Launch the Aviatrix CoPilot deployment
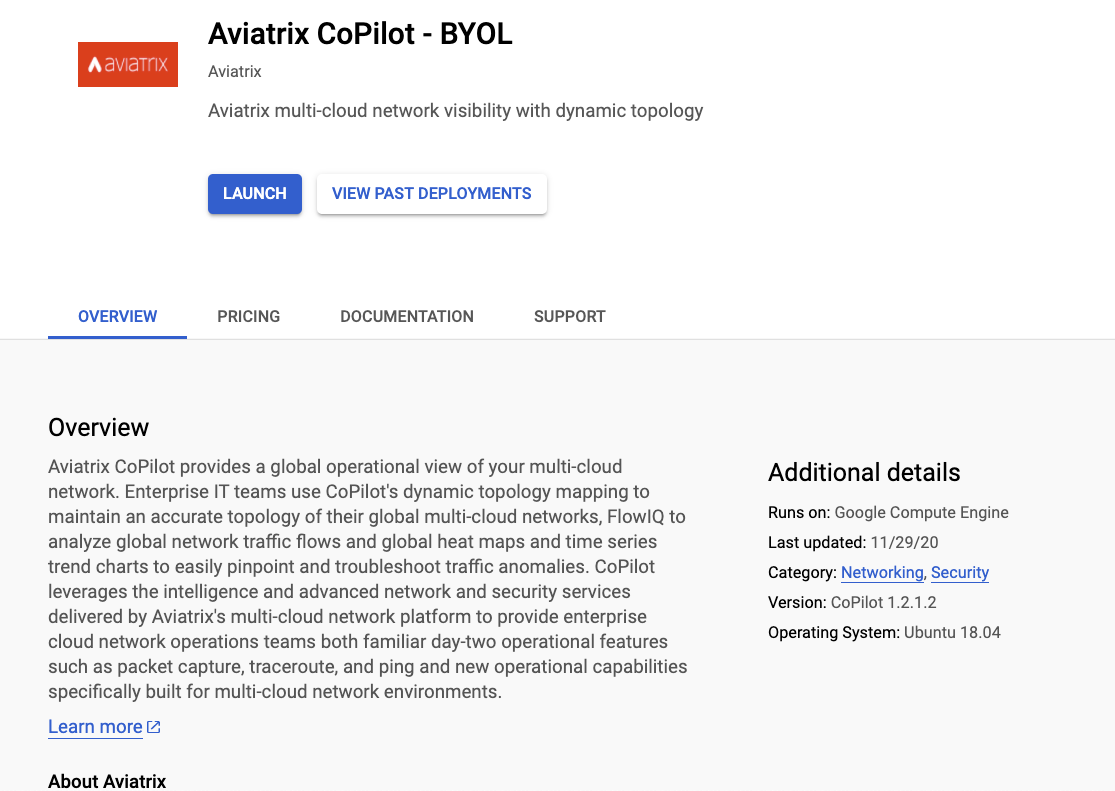The height and width of the screenshot is (791, 1115). pos(254,193)
